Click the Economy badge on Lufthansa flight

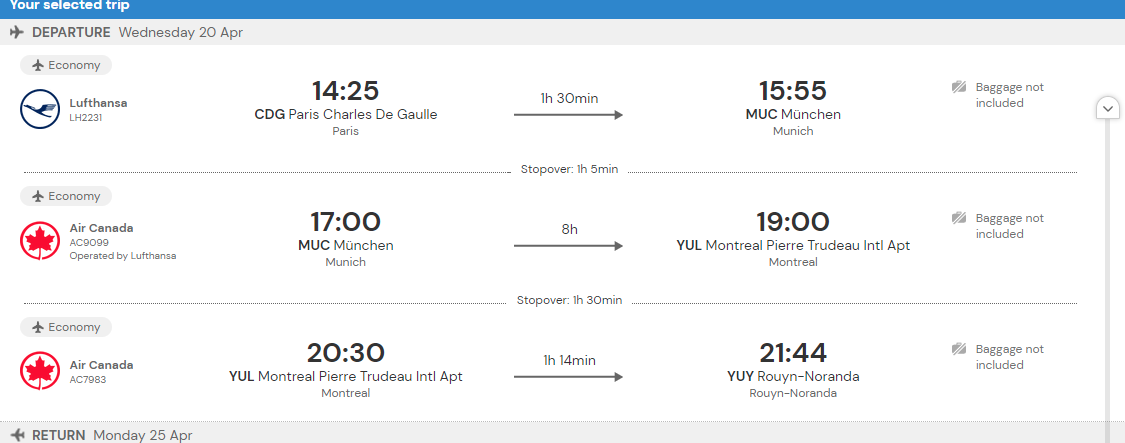pos(66,65)
